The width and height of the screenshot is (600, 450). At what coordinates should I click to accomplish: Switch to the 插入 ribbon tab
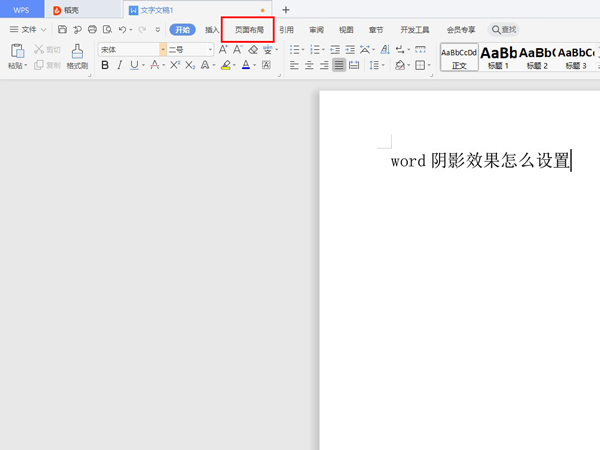(212, 30)
